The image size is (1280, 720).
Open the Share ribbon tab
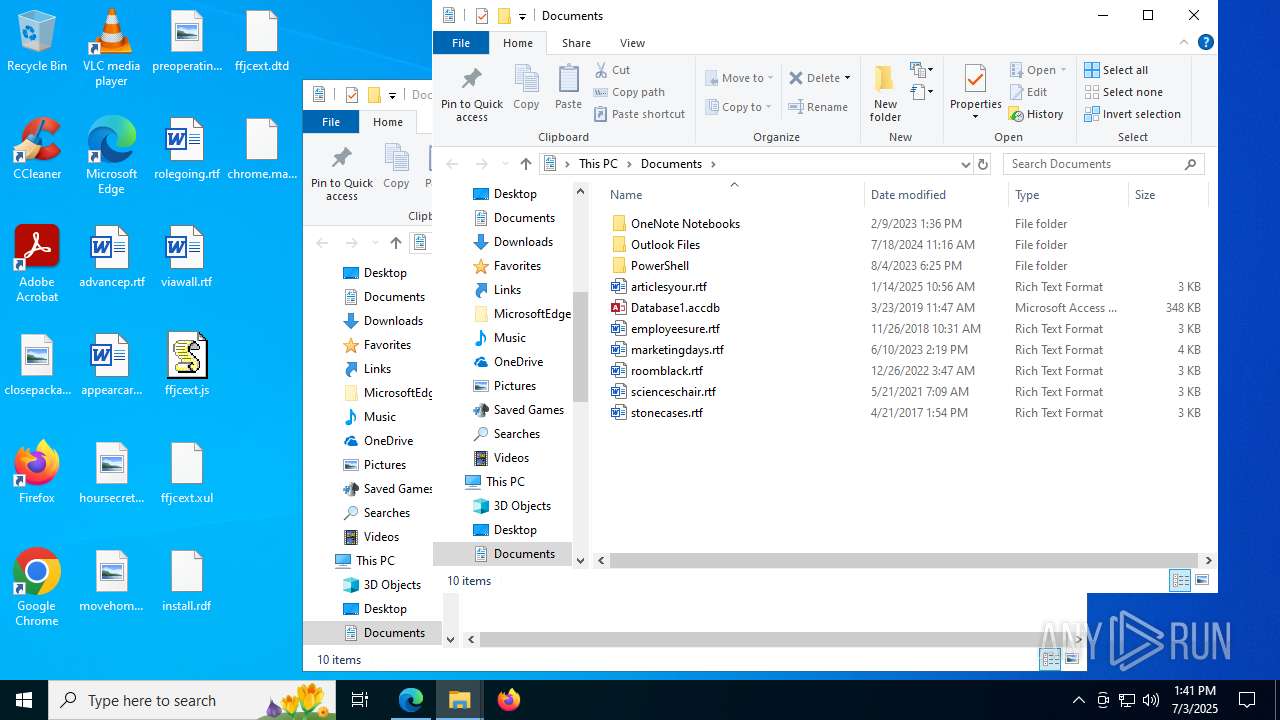pos(576,43)
